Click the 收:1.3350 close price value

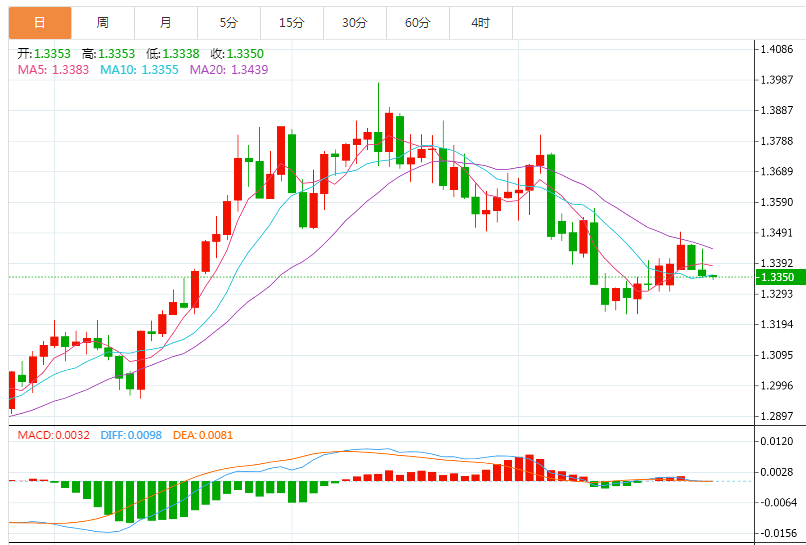click(x=237, y=53)
